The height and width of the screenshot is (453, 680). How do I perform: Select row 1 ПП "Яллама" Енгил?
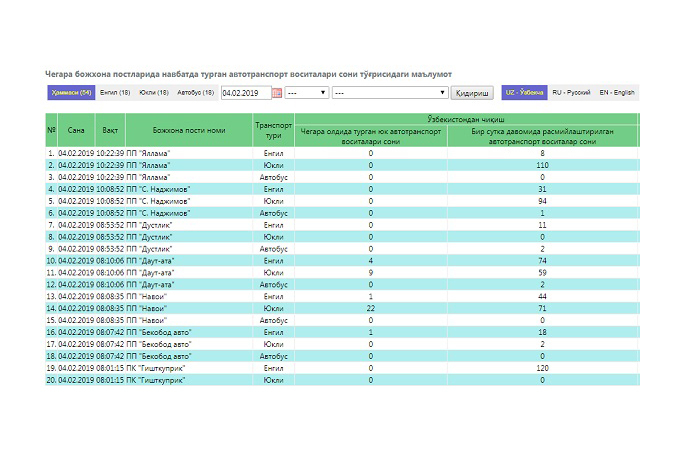(342, 153)
